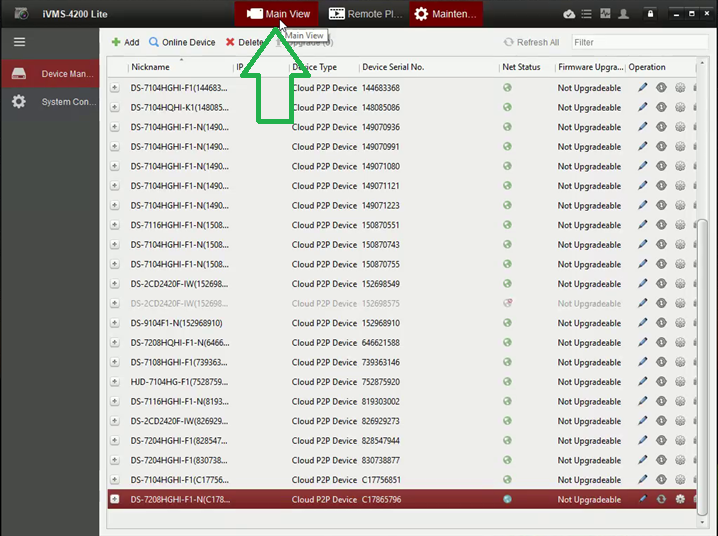
Task: Select the DS-7108HGHI-F1(739363... nickname
Action: [x=179, y=362]
